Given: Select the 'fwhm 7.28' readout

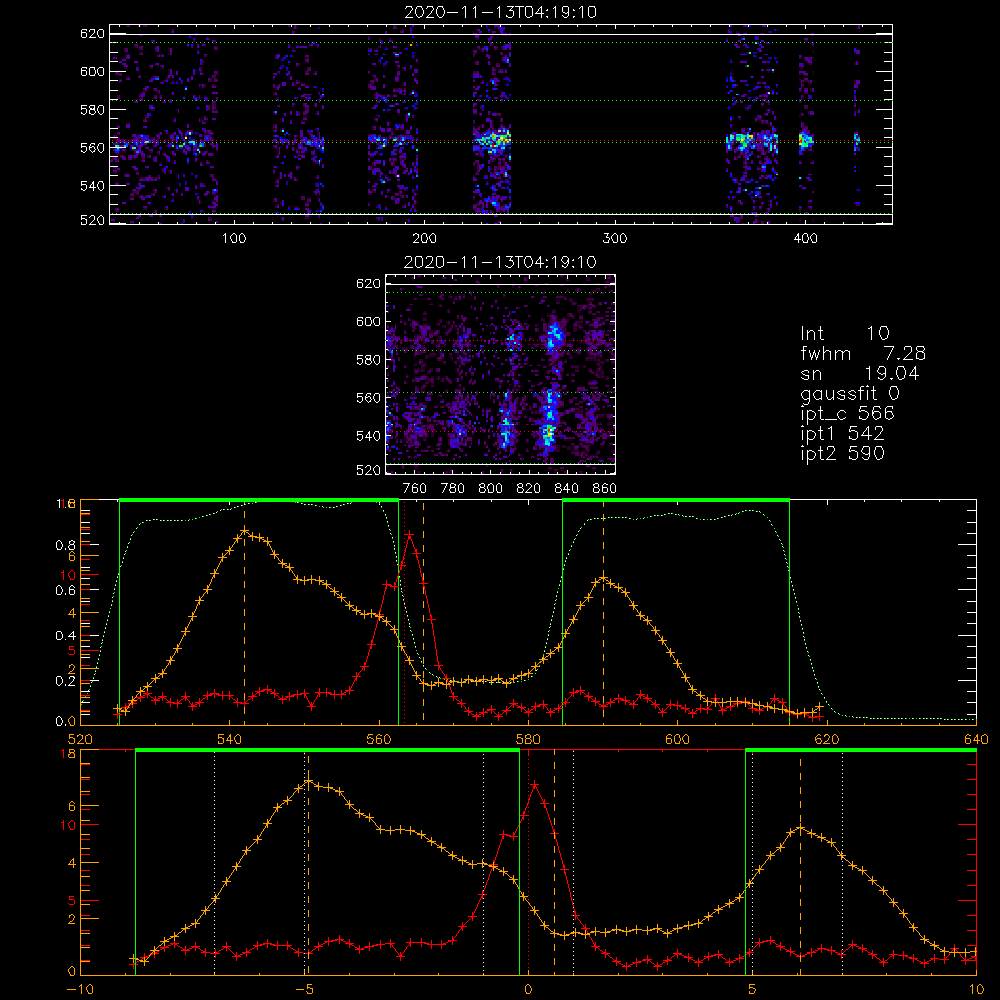Looking at the screenshot, I should coord(863,353).
